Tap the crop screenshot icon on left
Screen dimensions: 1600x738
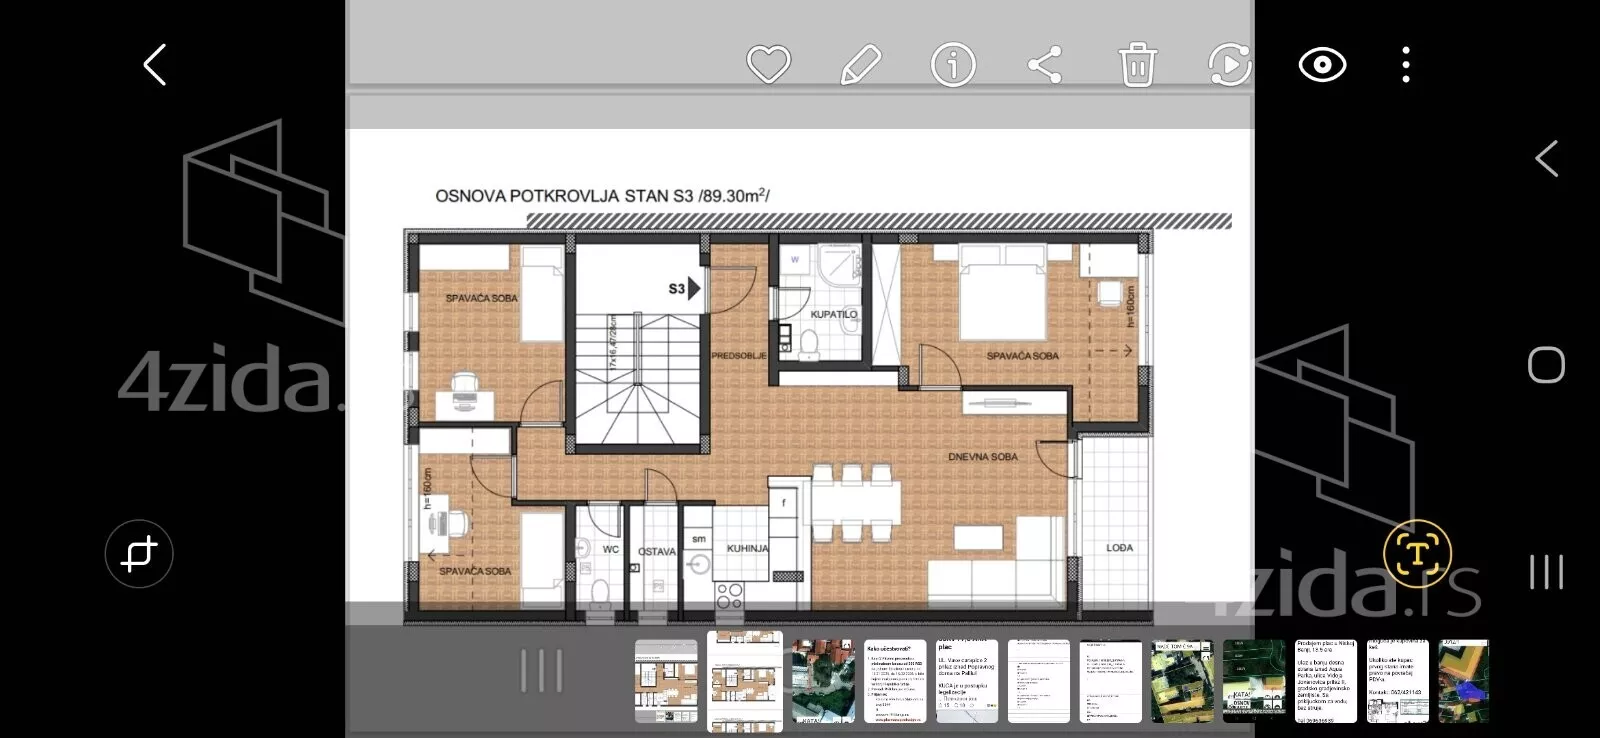coord(139,553)
